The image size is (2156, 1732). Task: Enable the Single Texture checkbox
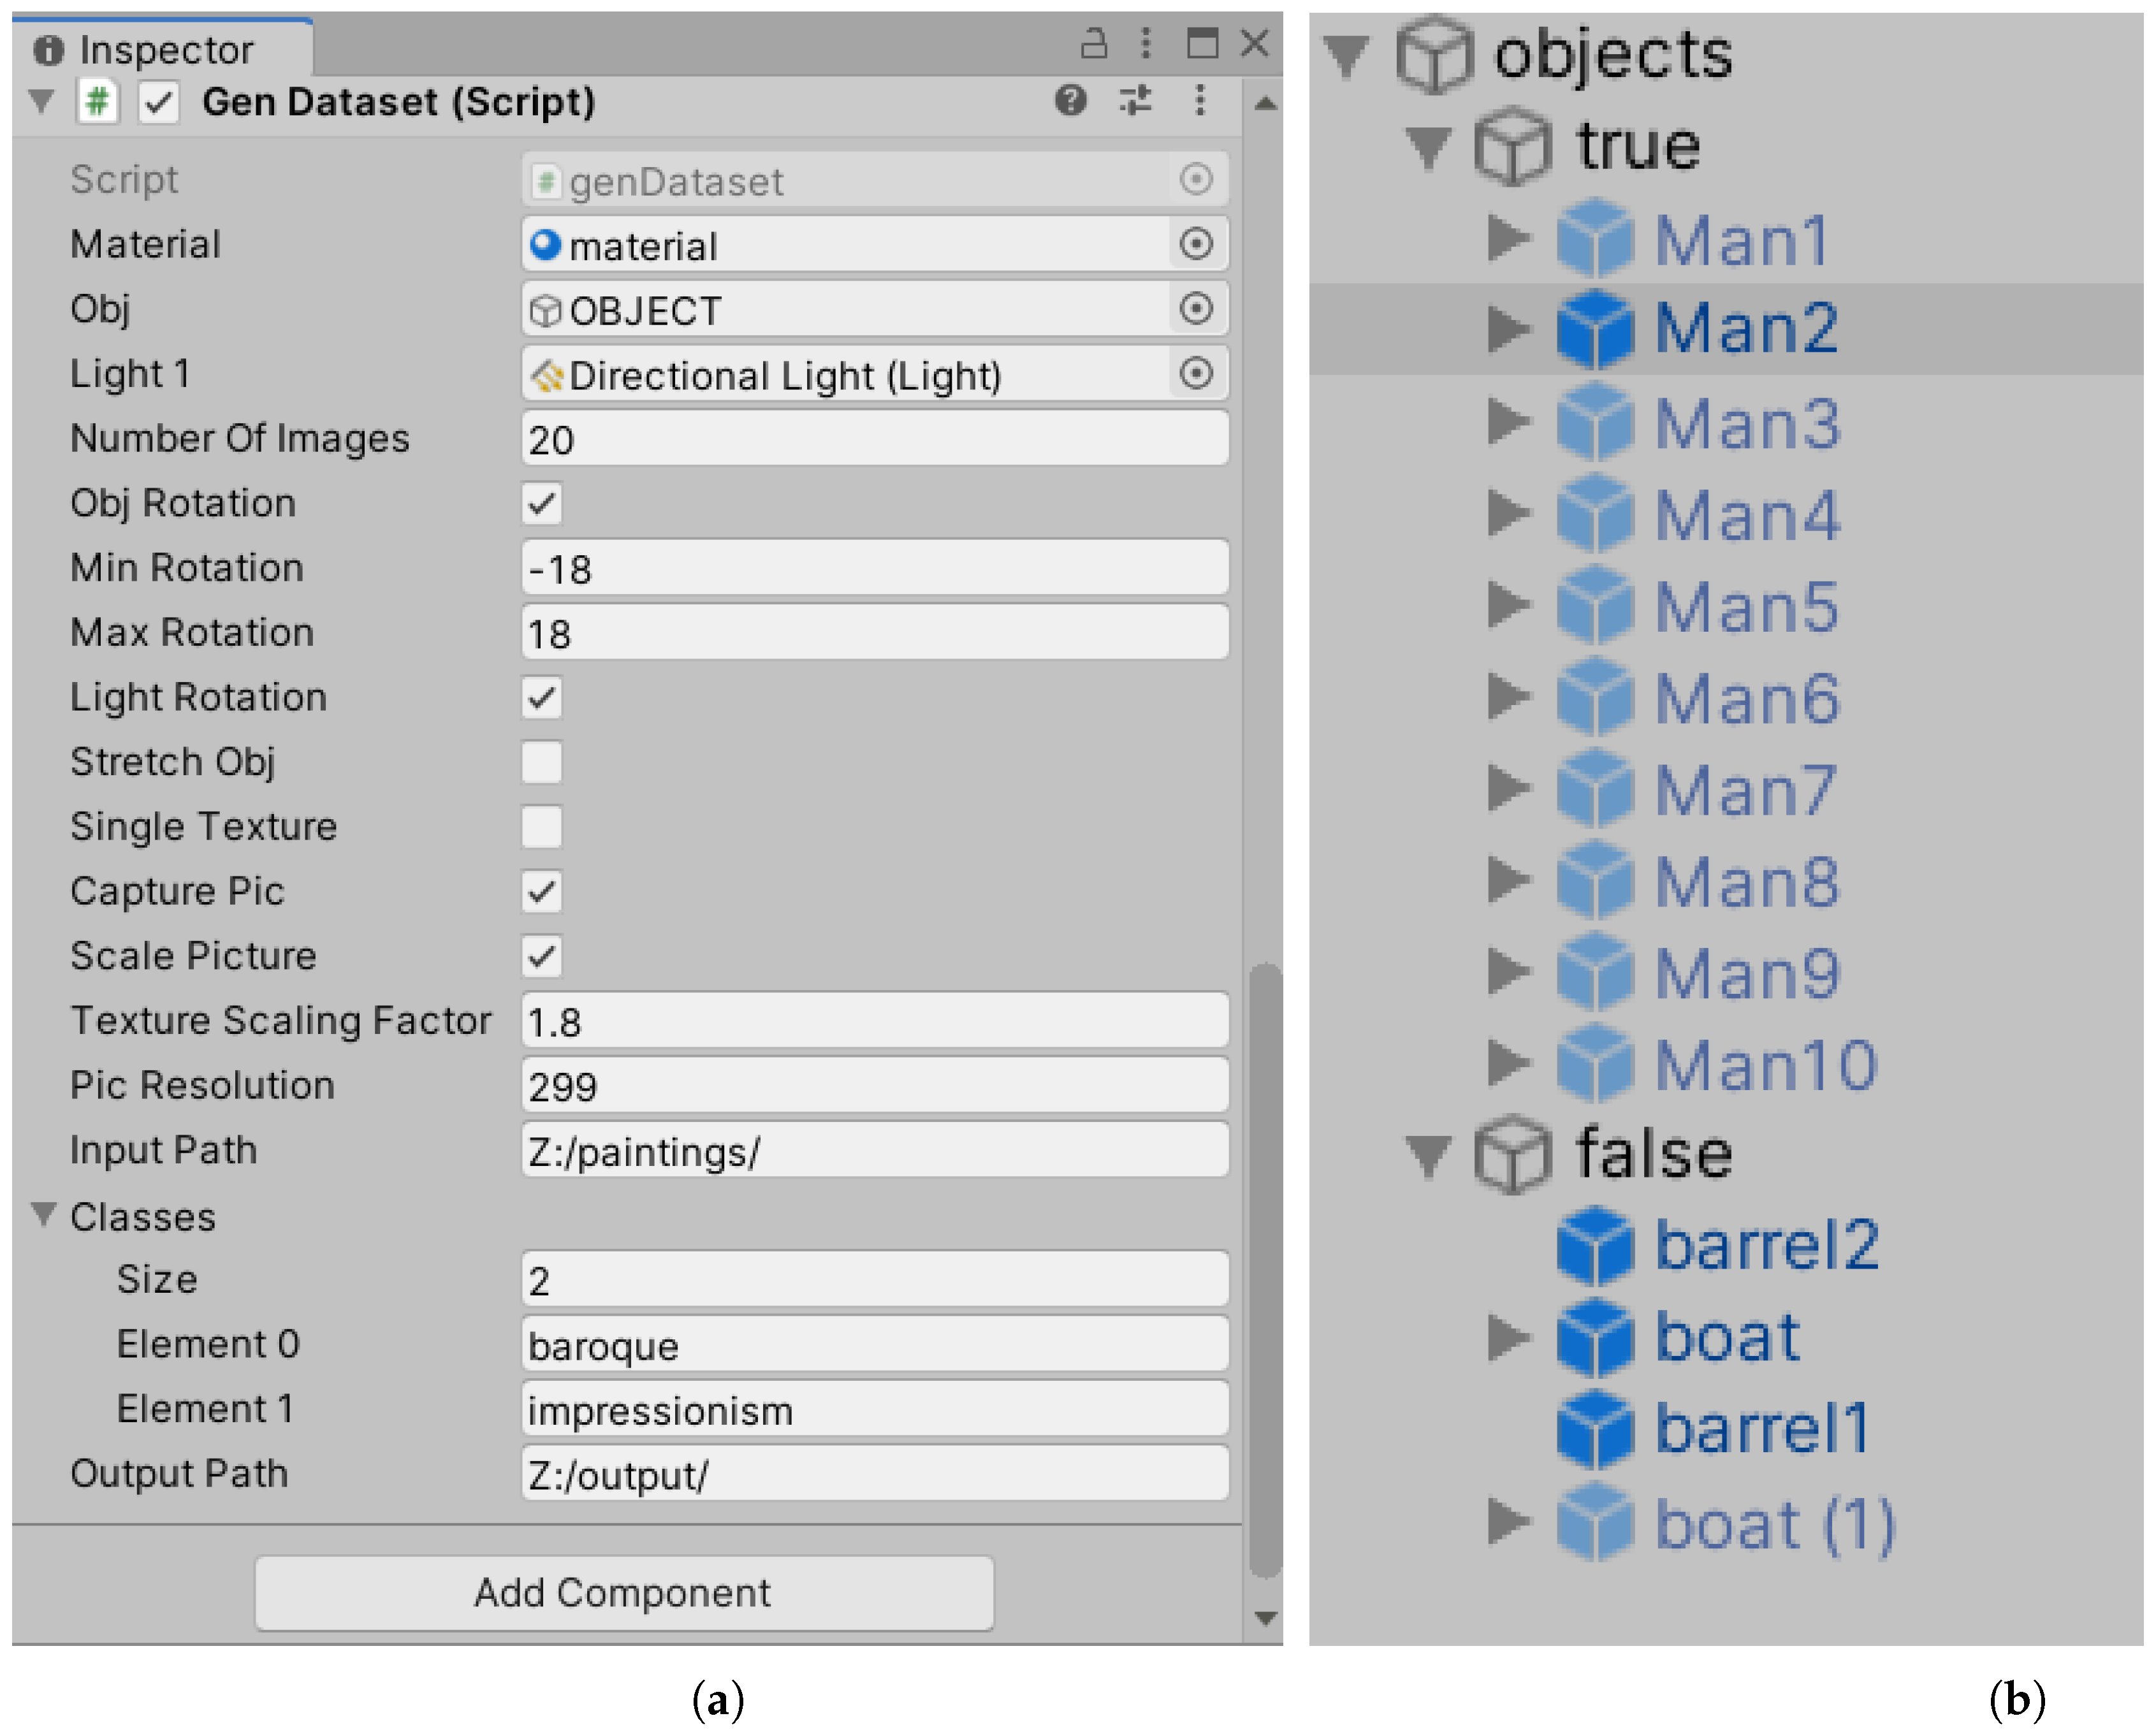(541, 827)
